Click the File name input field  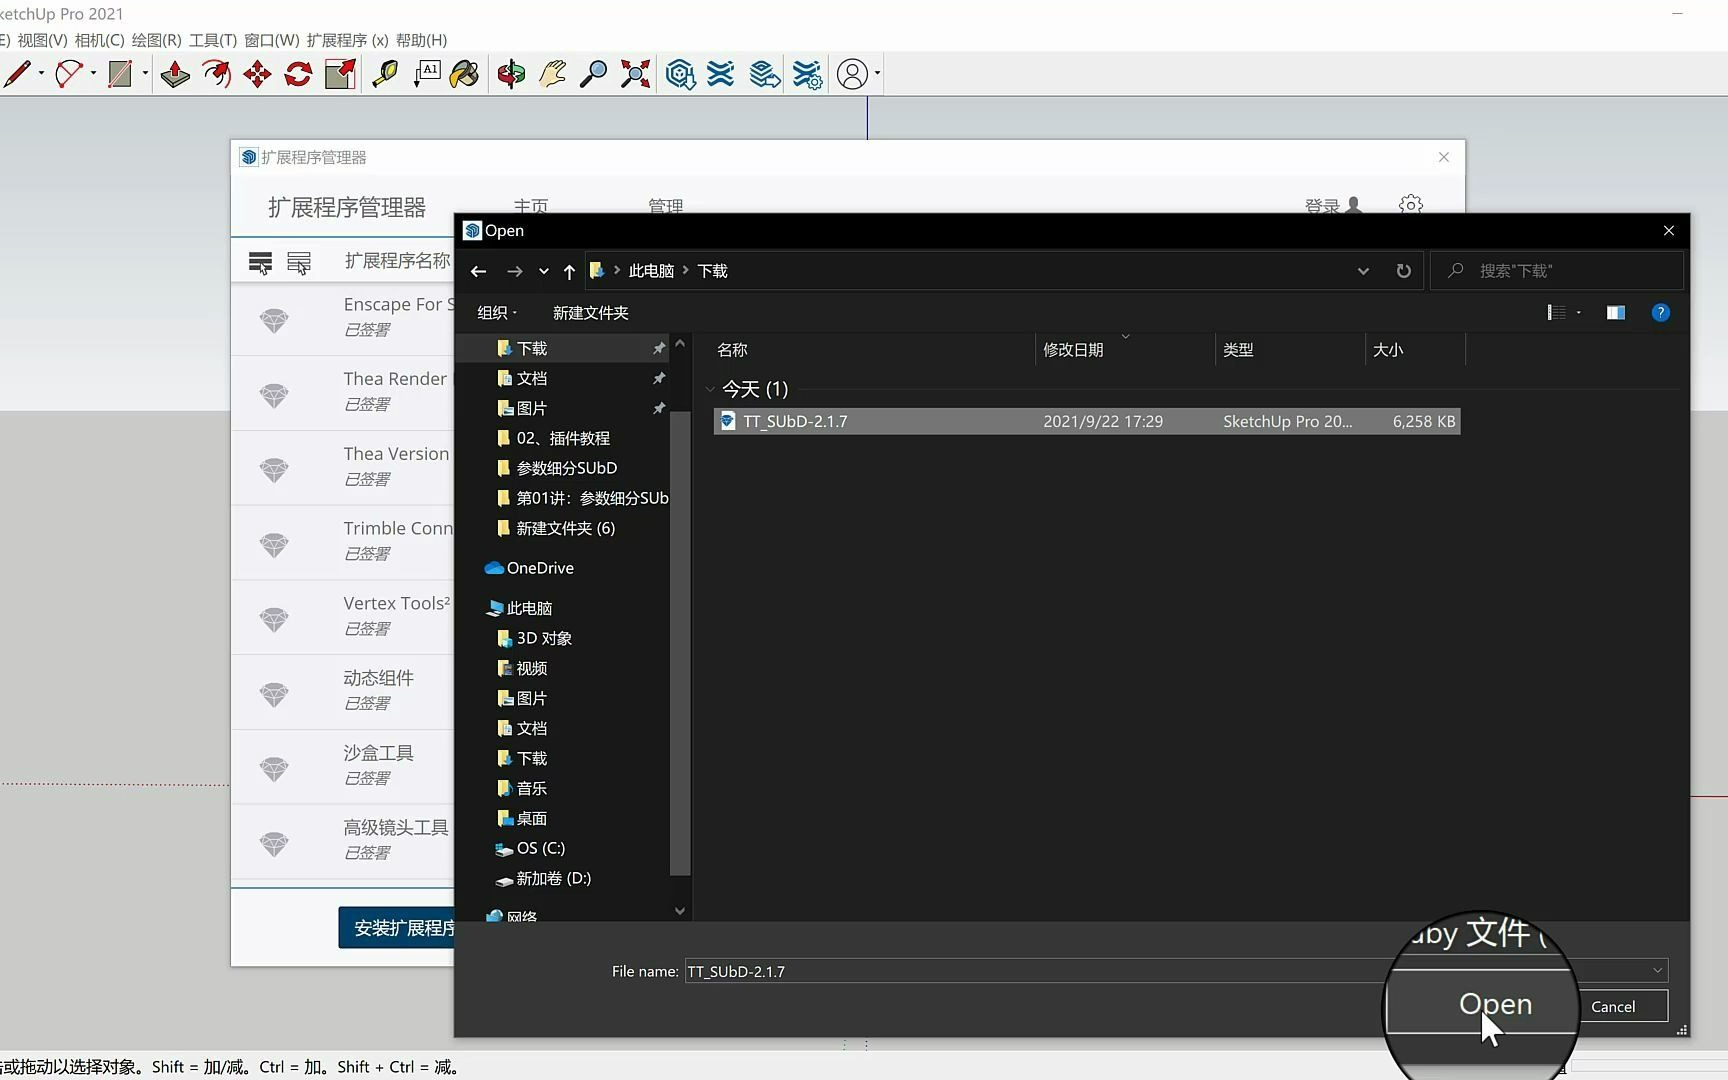click(x=1035, y=971)
